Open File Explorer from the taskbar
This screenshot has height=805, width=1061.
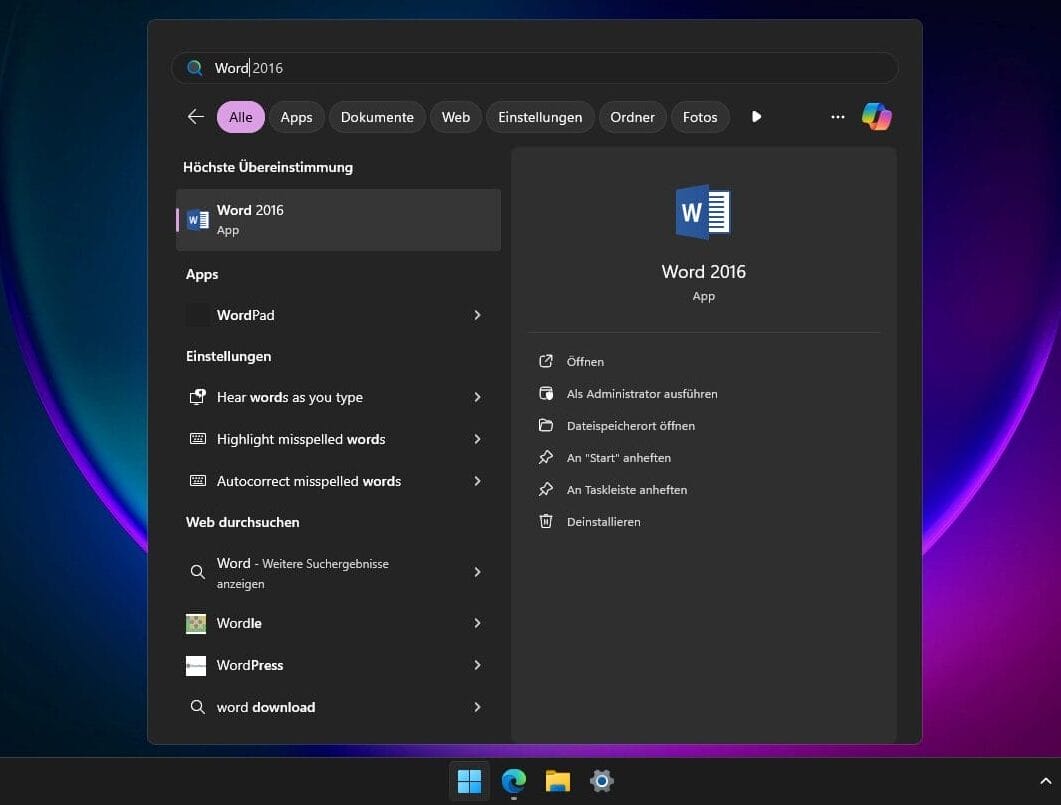click(557, 781)
